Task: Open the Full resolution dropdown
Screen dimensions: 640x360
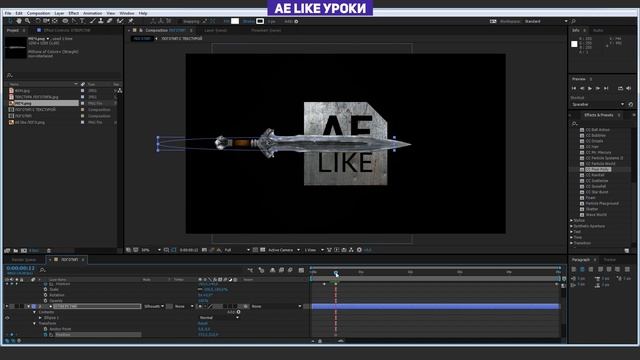Action: (x=237, y=250)
